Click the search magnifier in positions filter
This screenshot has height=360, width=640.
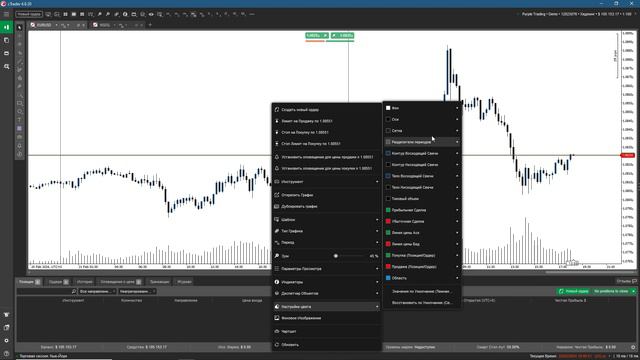point(74,291)
